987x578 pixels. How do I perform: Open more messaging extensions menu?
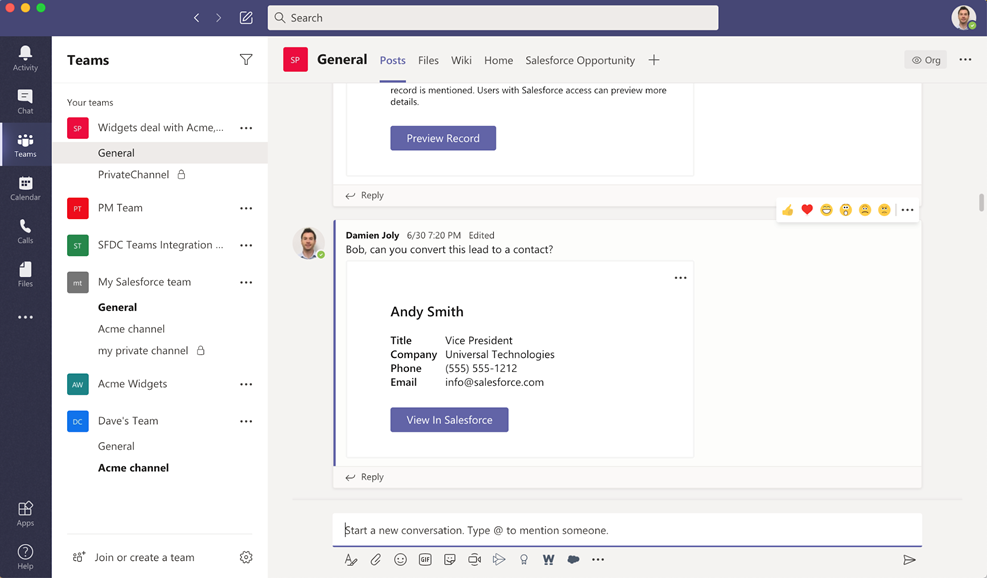tap(598, 559)
